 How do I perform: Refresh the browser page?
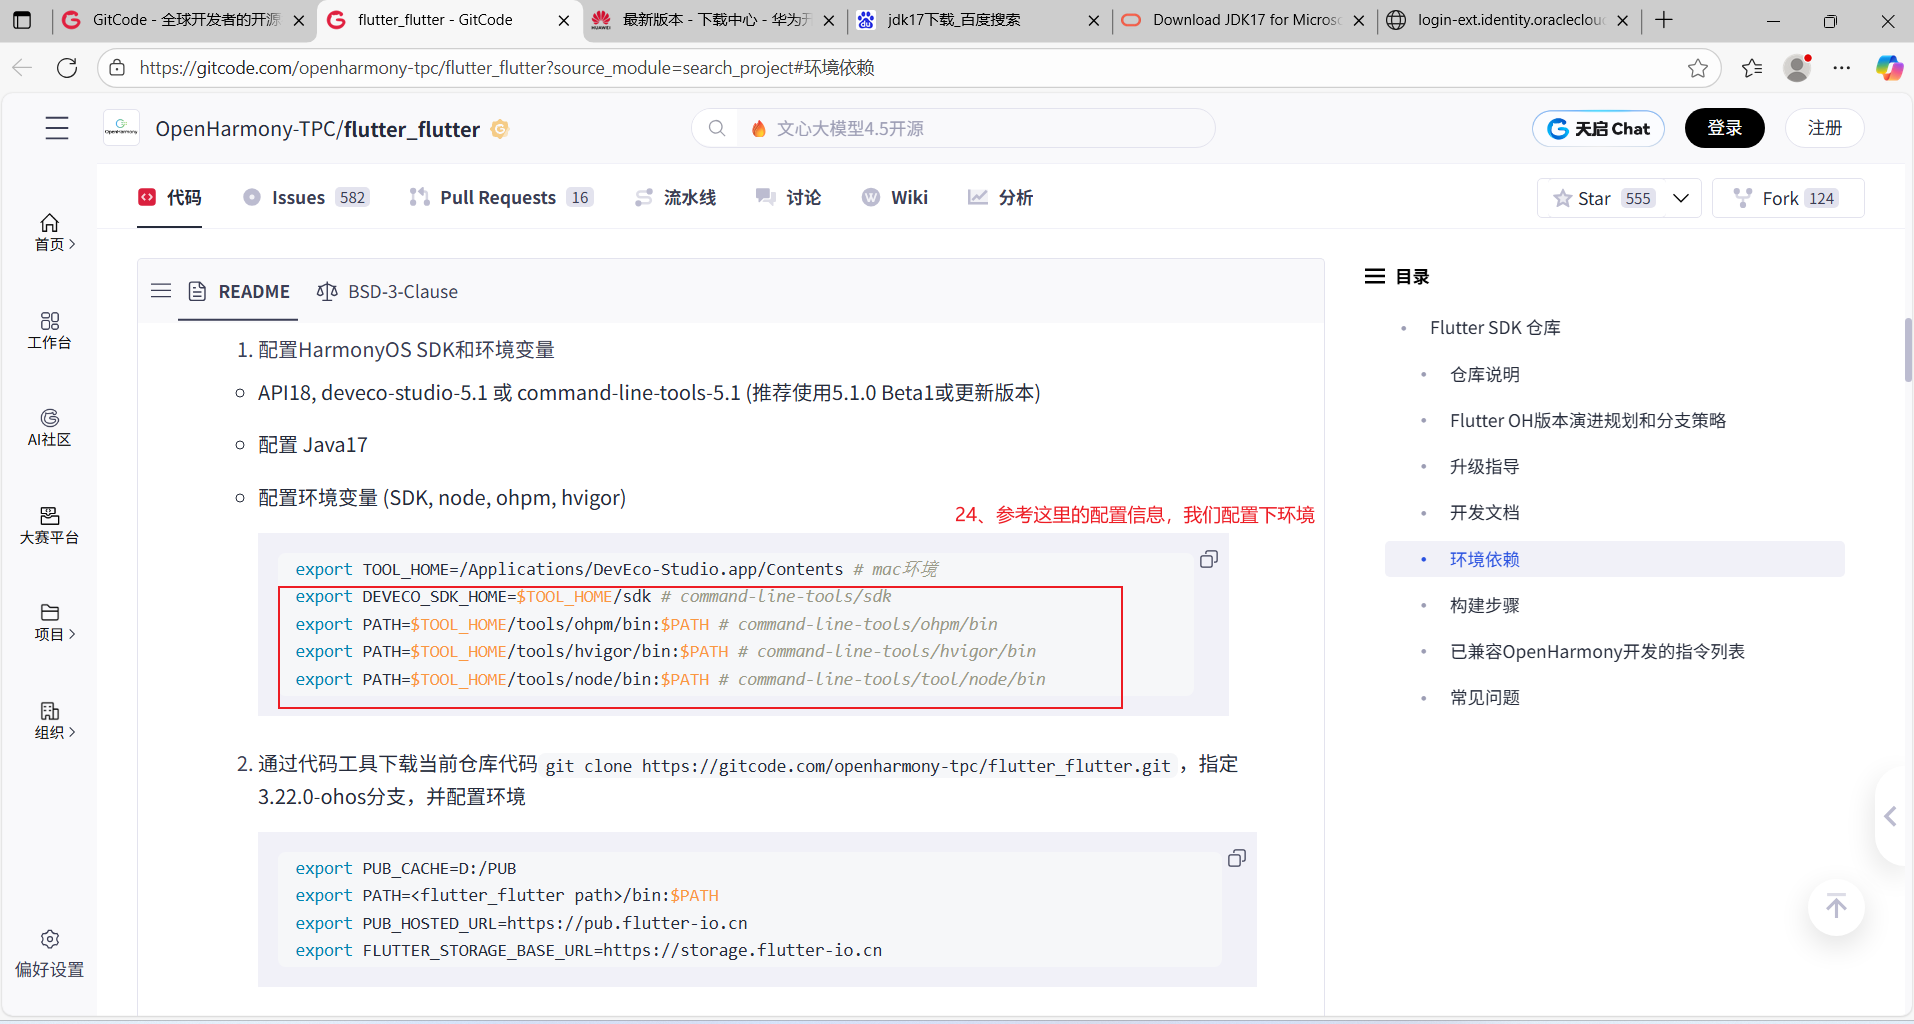67,68
